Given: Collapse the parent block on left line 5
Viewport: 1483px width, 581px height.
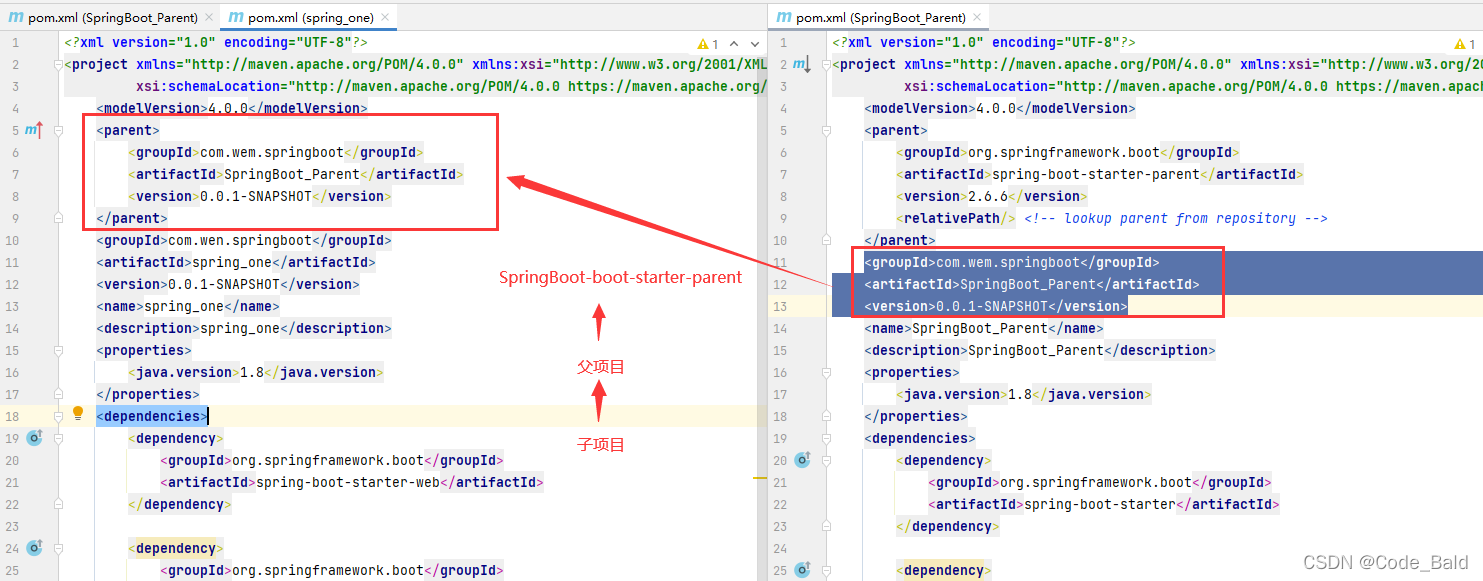Looking at the screenshot, I should point(58,130).
